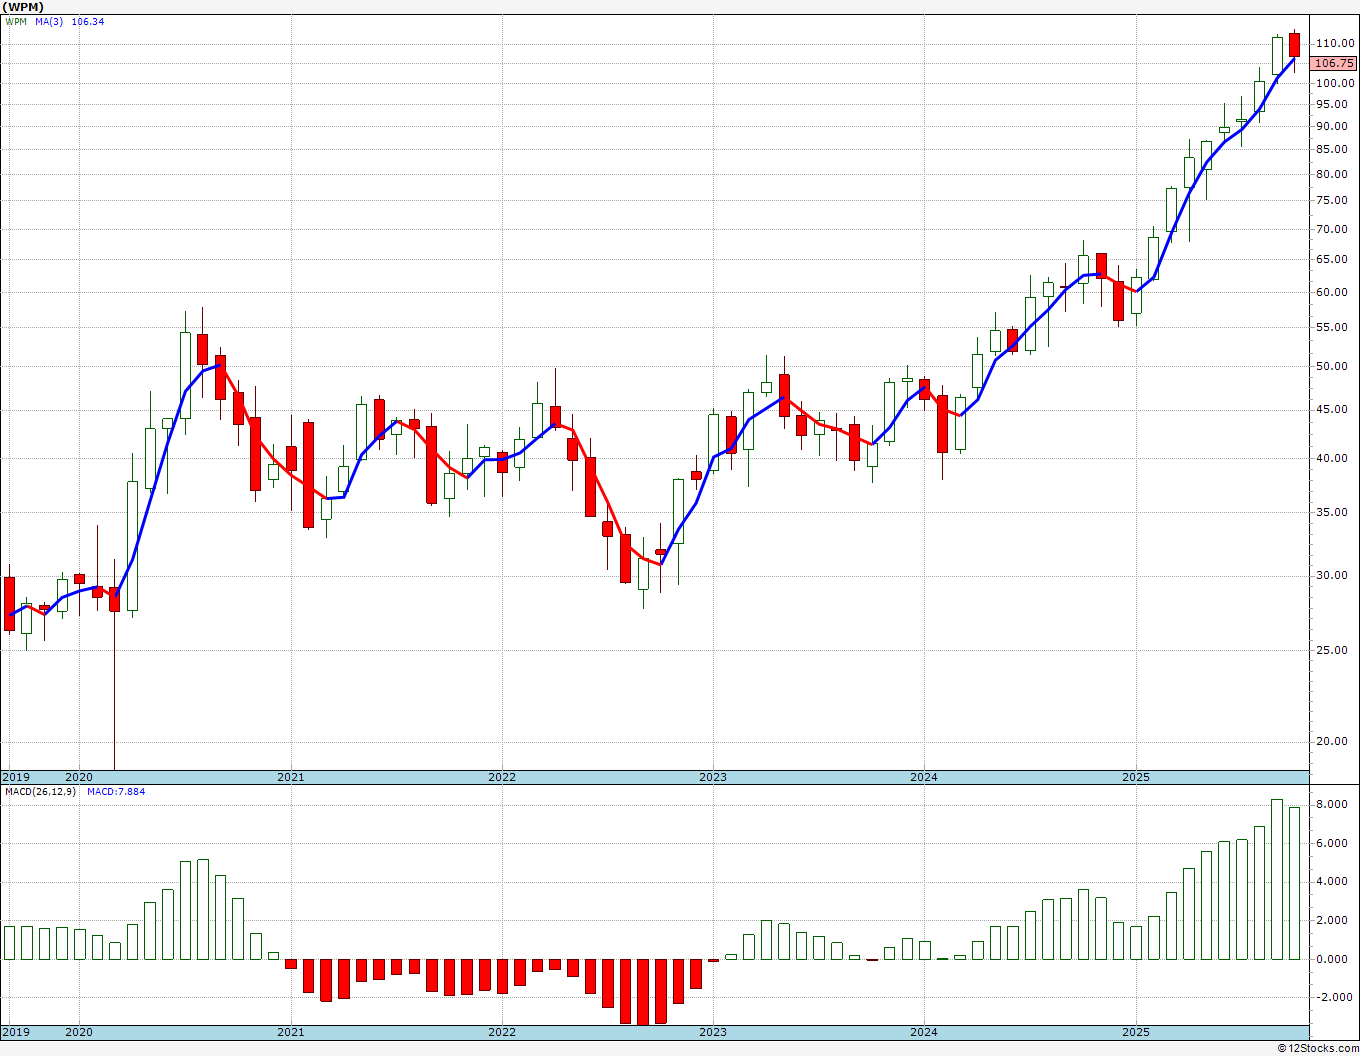1360x1056 pixels.
Task: Select 2020 on the MACD panel time axis
Action: [78, 1032]
